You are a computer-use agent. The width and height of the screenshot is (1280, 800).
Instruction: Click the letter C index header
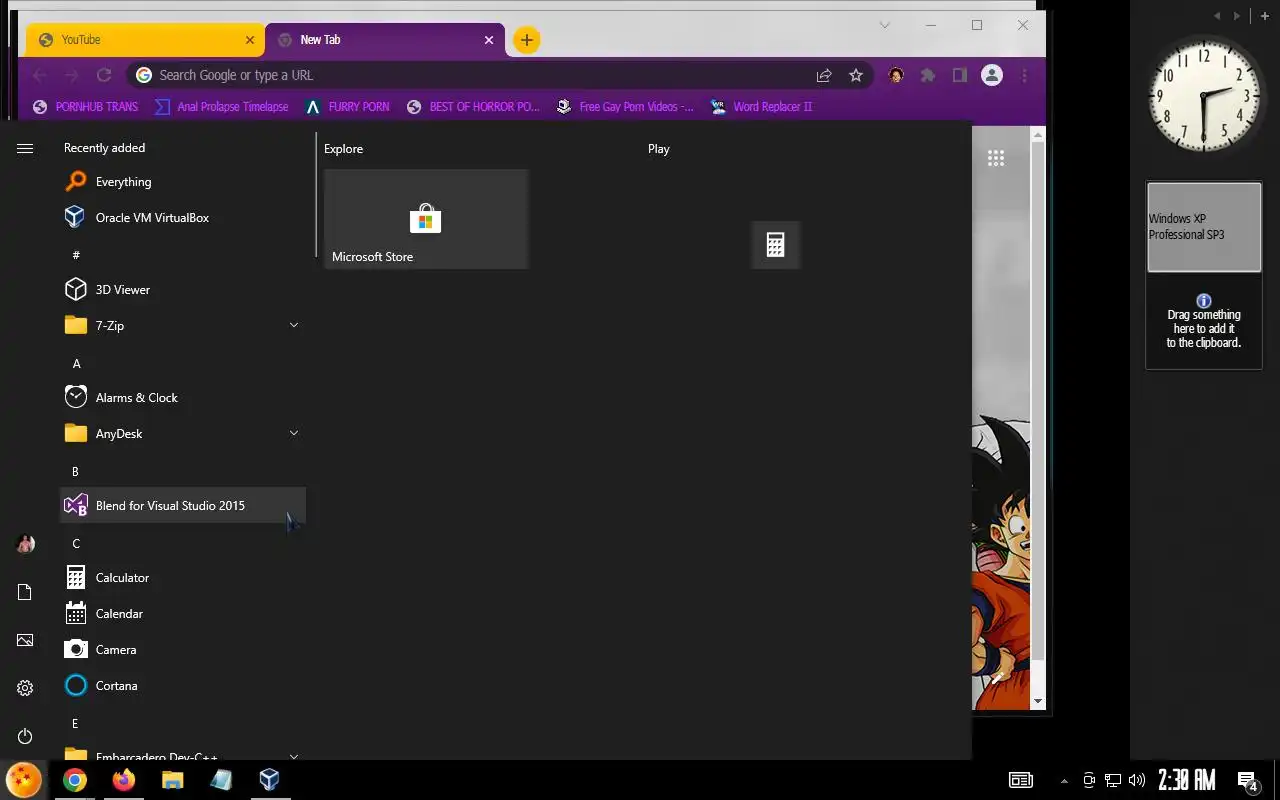tap(76, 544)
